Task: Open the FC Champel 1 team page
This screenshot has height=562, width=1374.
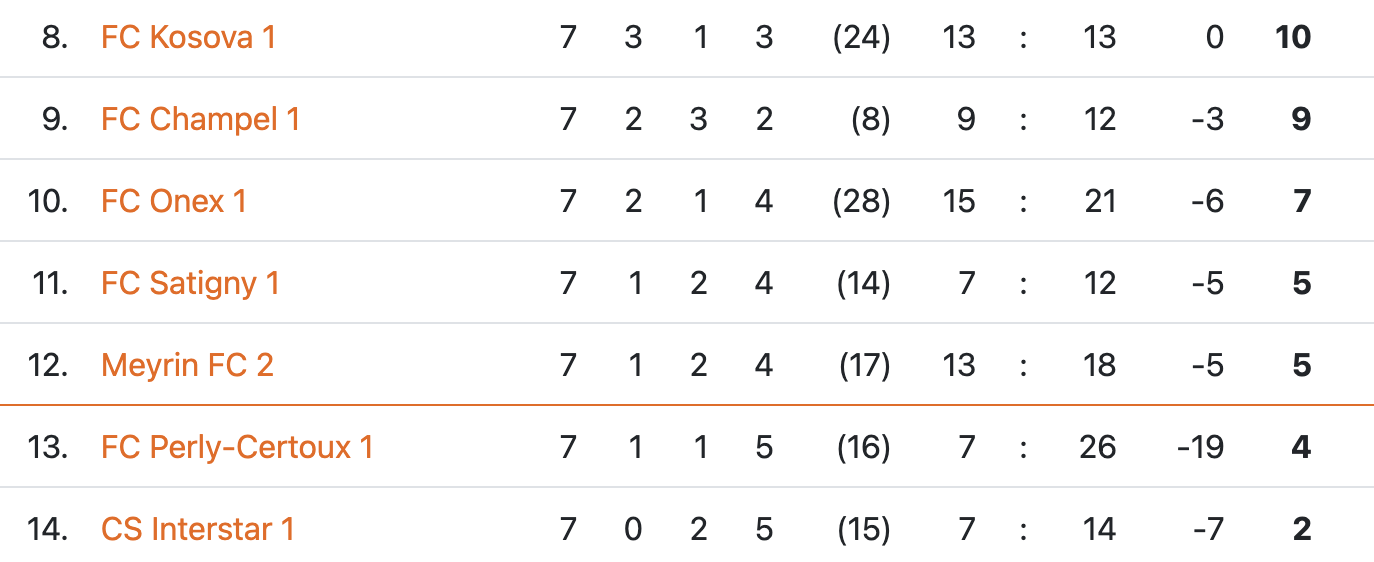Action: coord(200,119)
